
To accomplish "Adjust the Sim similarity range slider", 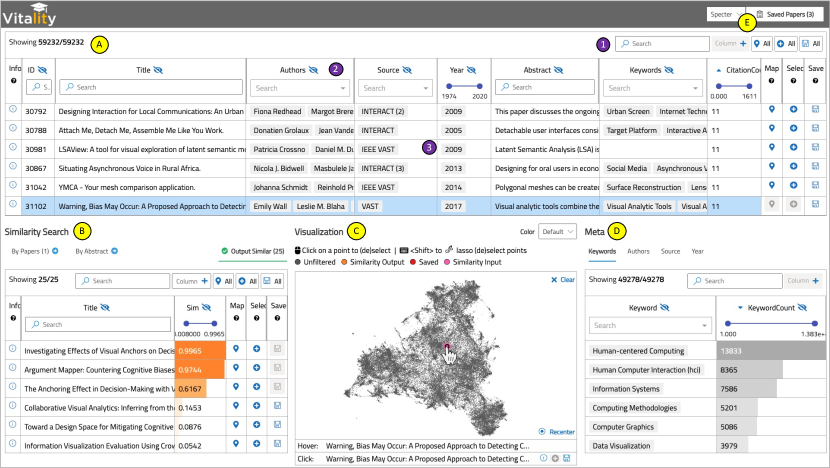I will click(200, 323).
